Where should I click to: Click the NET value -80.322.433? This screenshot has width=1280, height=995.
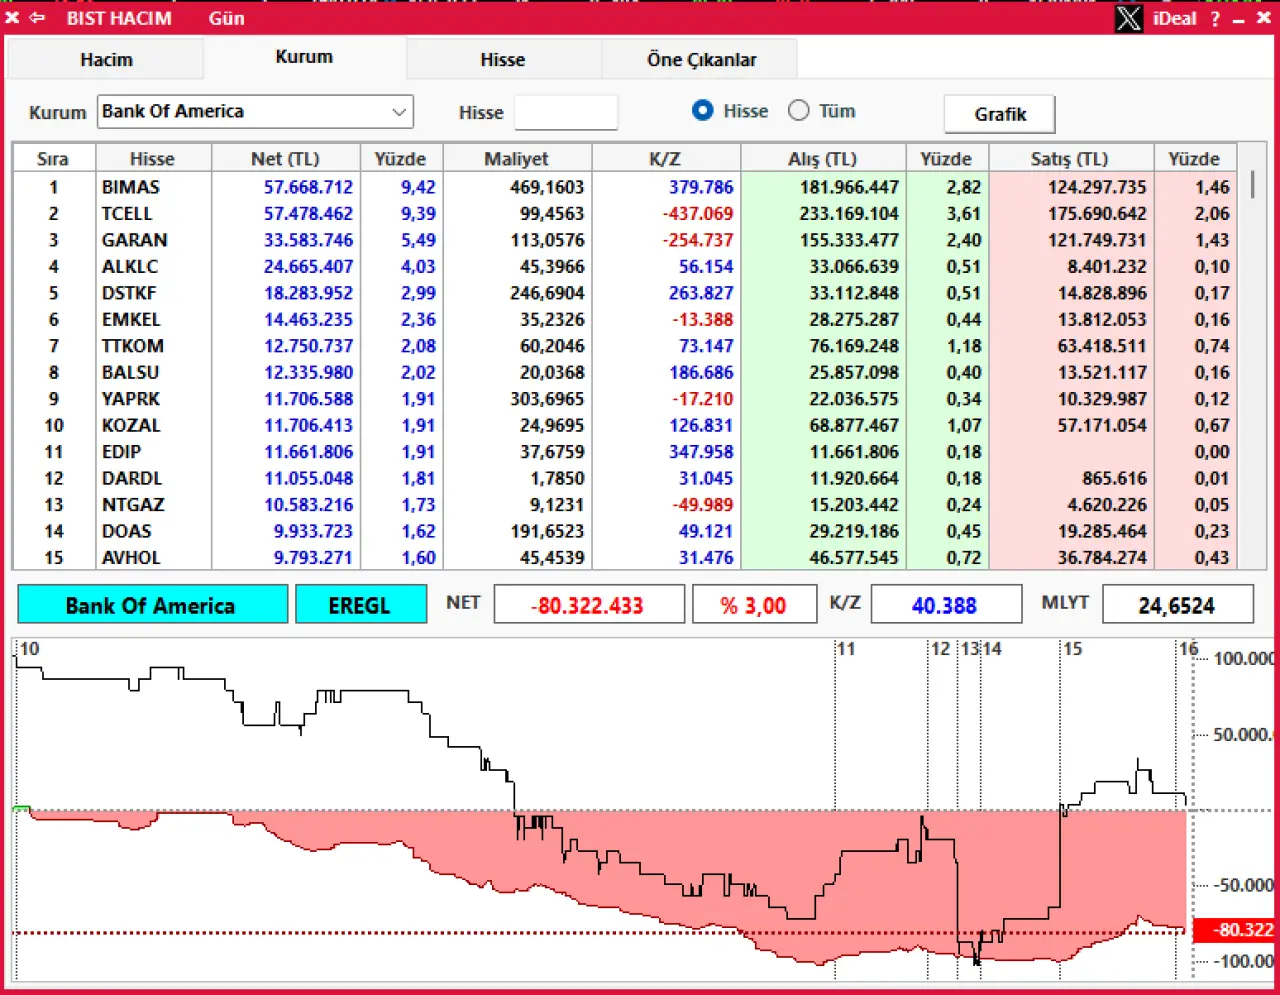point(589,605)
